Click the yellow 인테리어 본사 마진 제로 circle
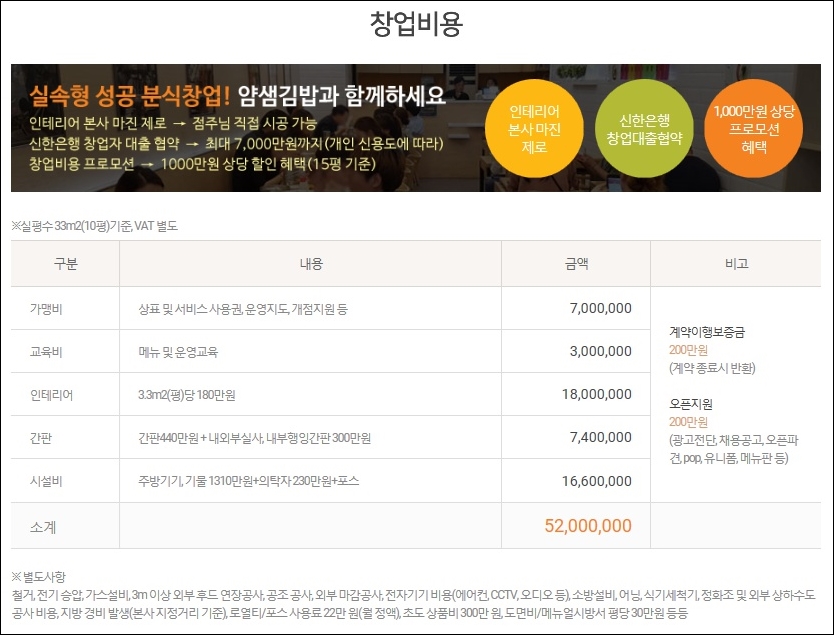This screenshot has width=834, height=635. click(x=534, y=128)
